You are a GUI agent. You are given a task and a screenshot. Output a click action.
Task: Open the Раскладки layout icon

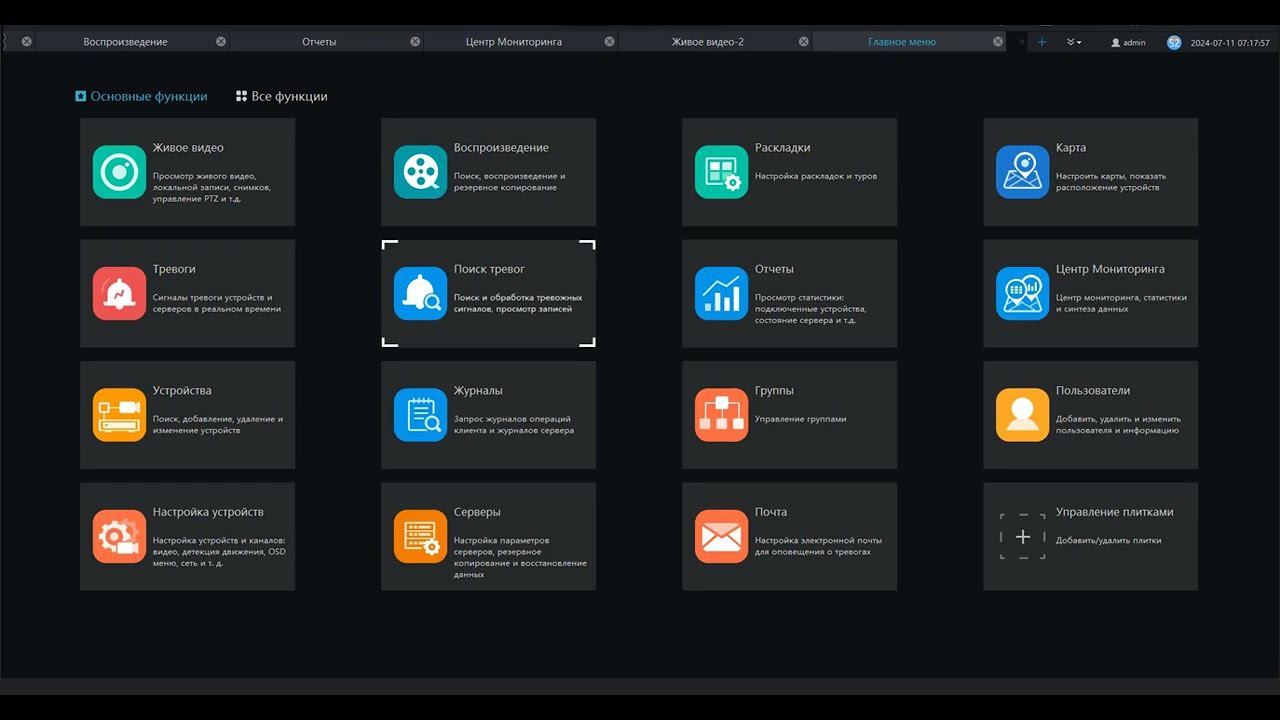pos(721,172)
